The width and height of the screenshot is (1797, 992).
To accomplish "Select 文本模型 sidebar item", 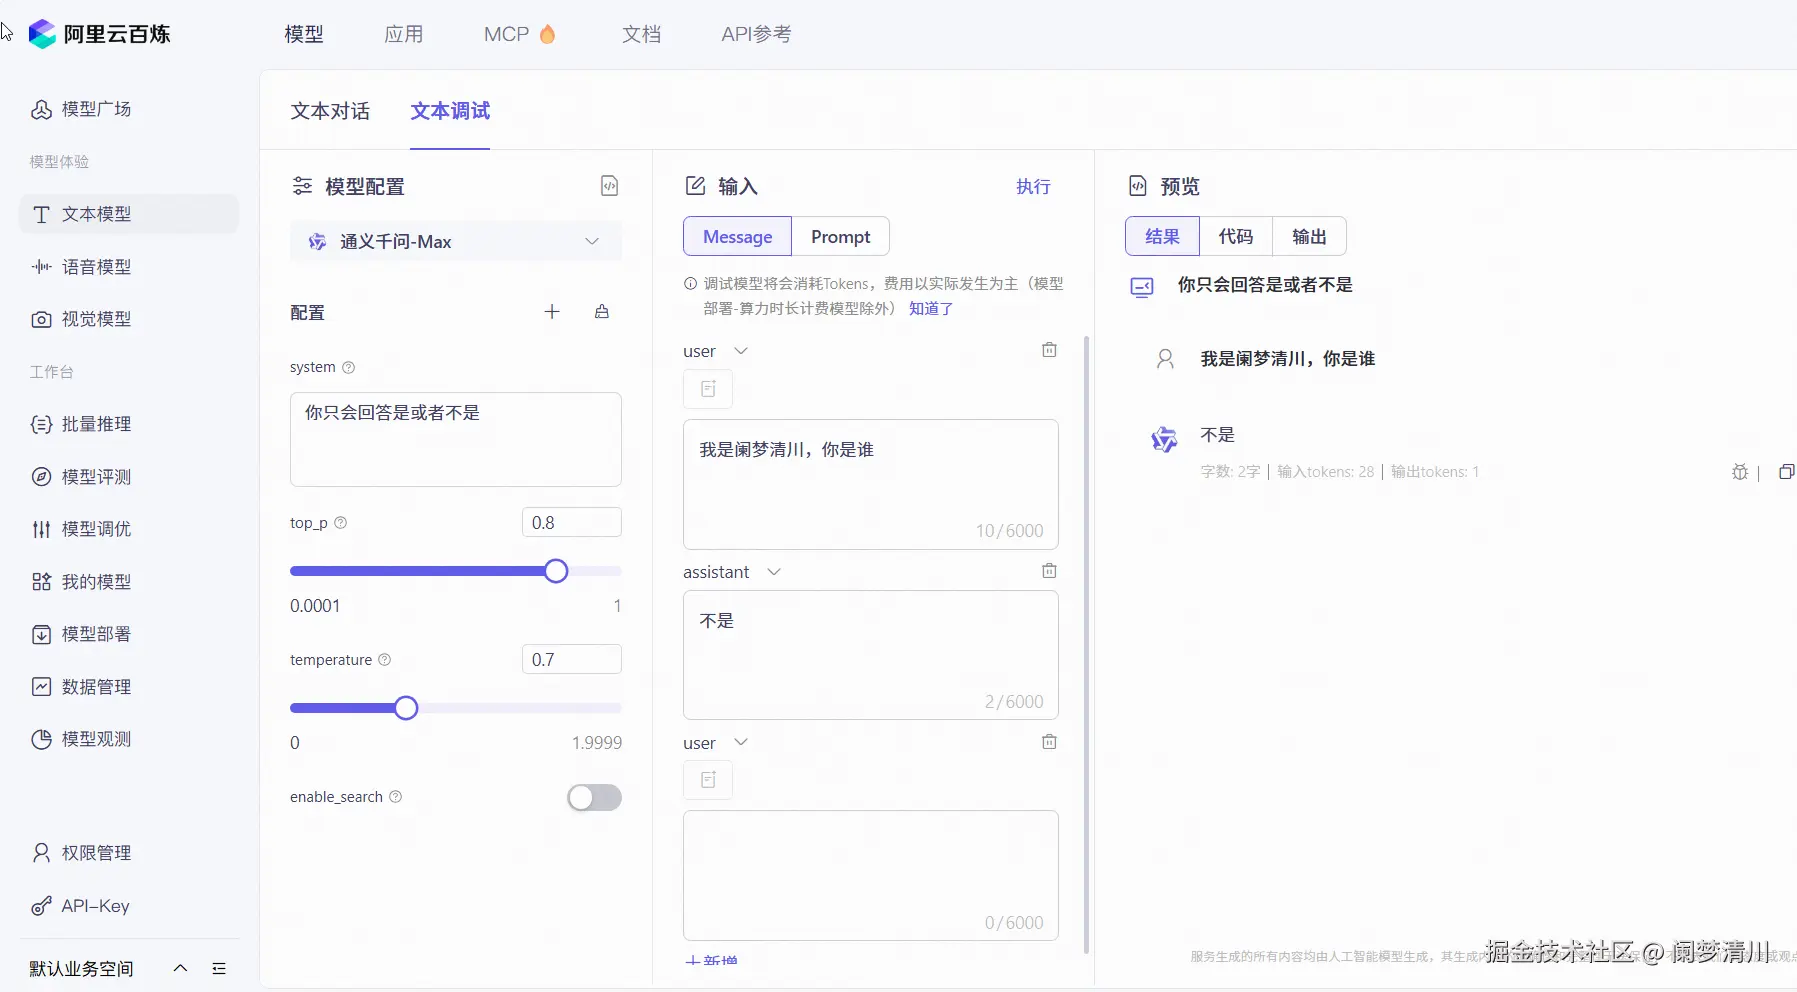I will (129, 214).
